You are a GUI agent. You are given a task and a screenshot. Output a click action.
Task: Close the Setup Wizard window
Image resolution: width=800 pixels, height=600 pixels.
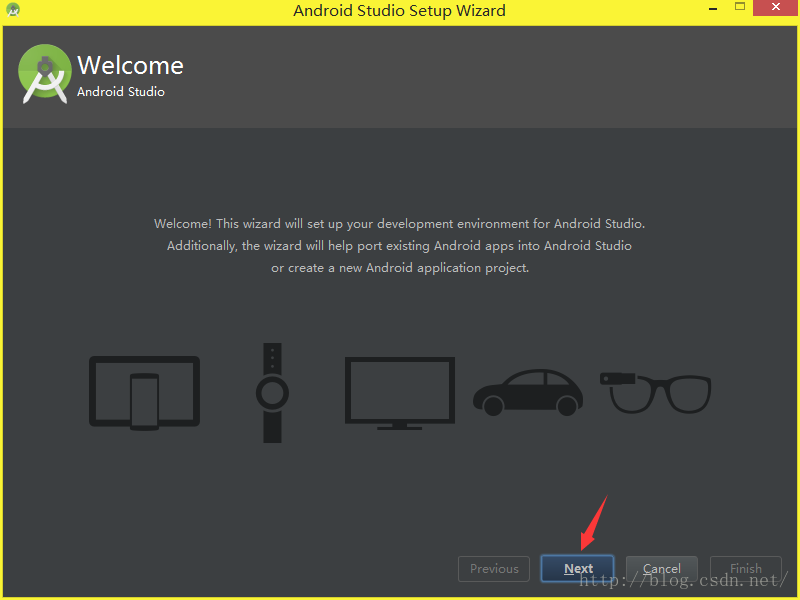[776, 8]
